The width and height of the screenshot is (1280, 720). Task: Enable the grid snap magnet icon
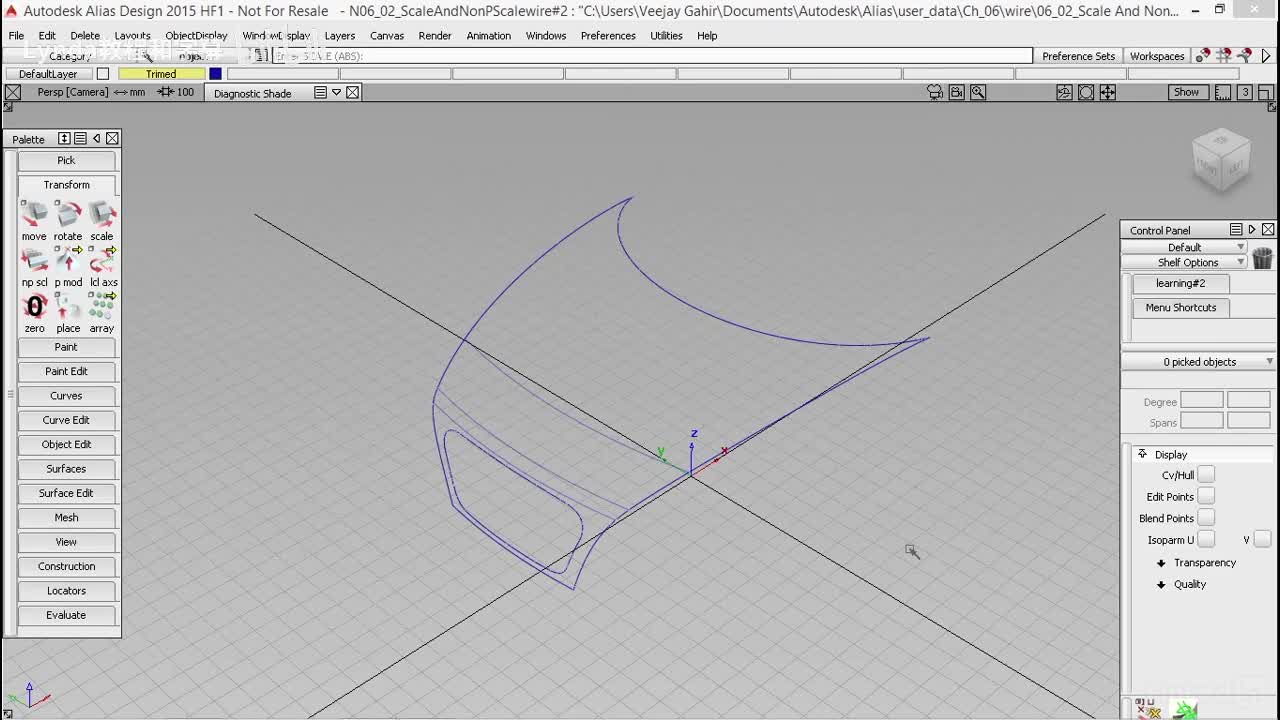[1224, 56]
